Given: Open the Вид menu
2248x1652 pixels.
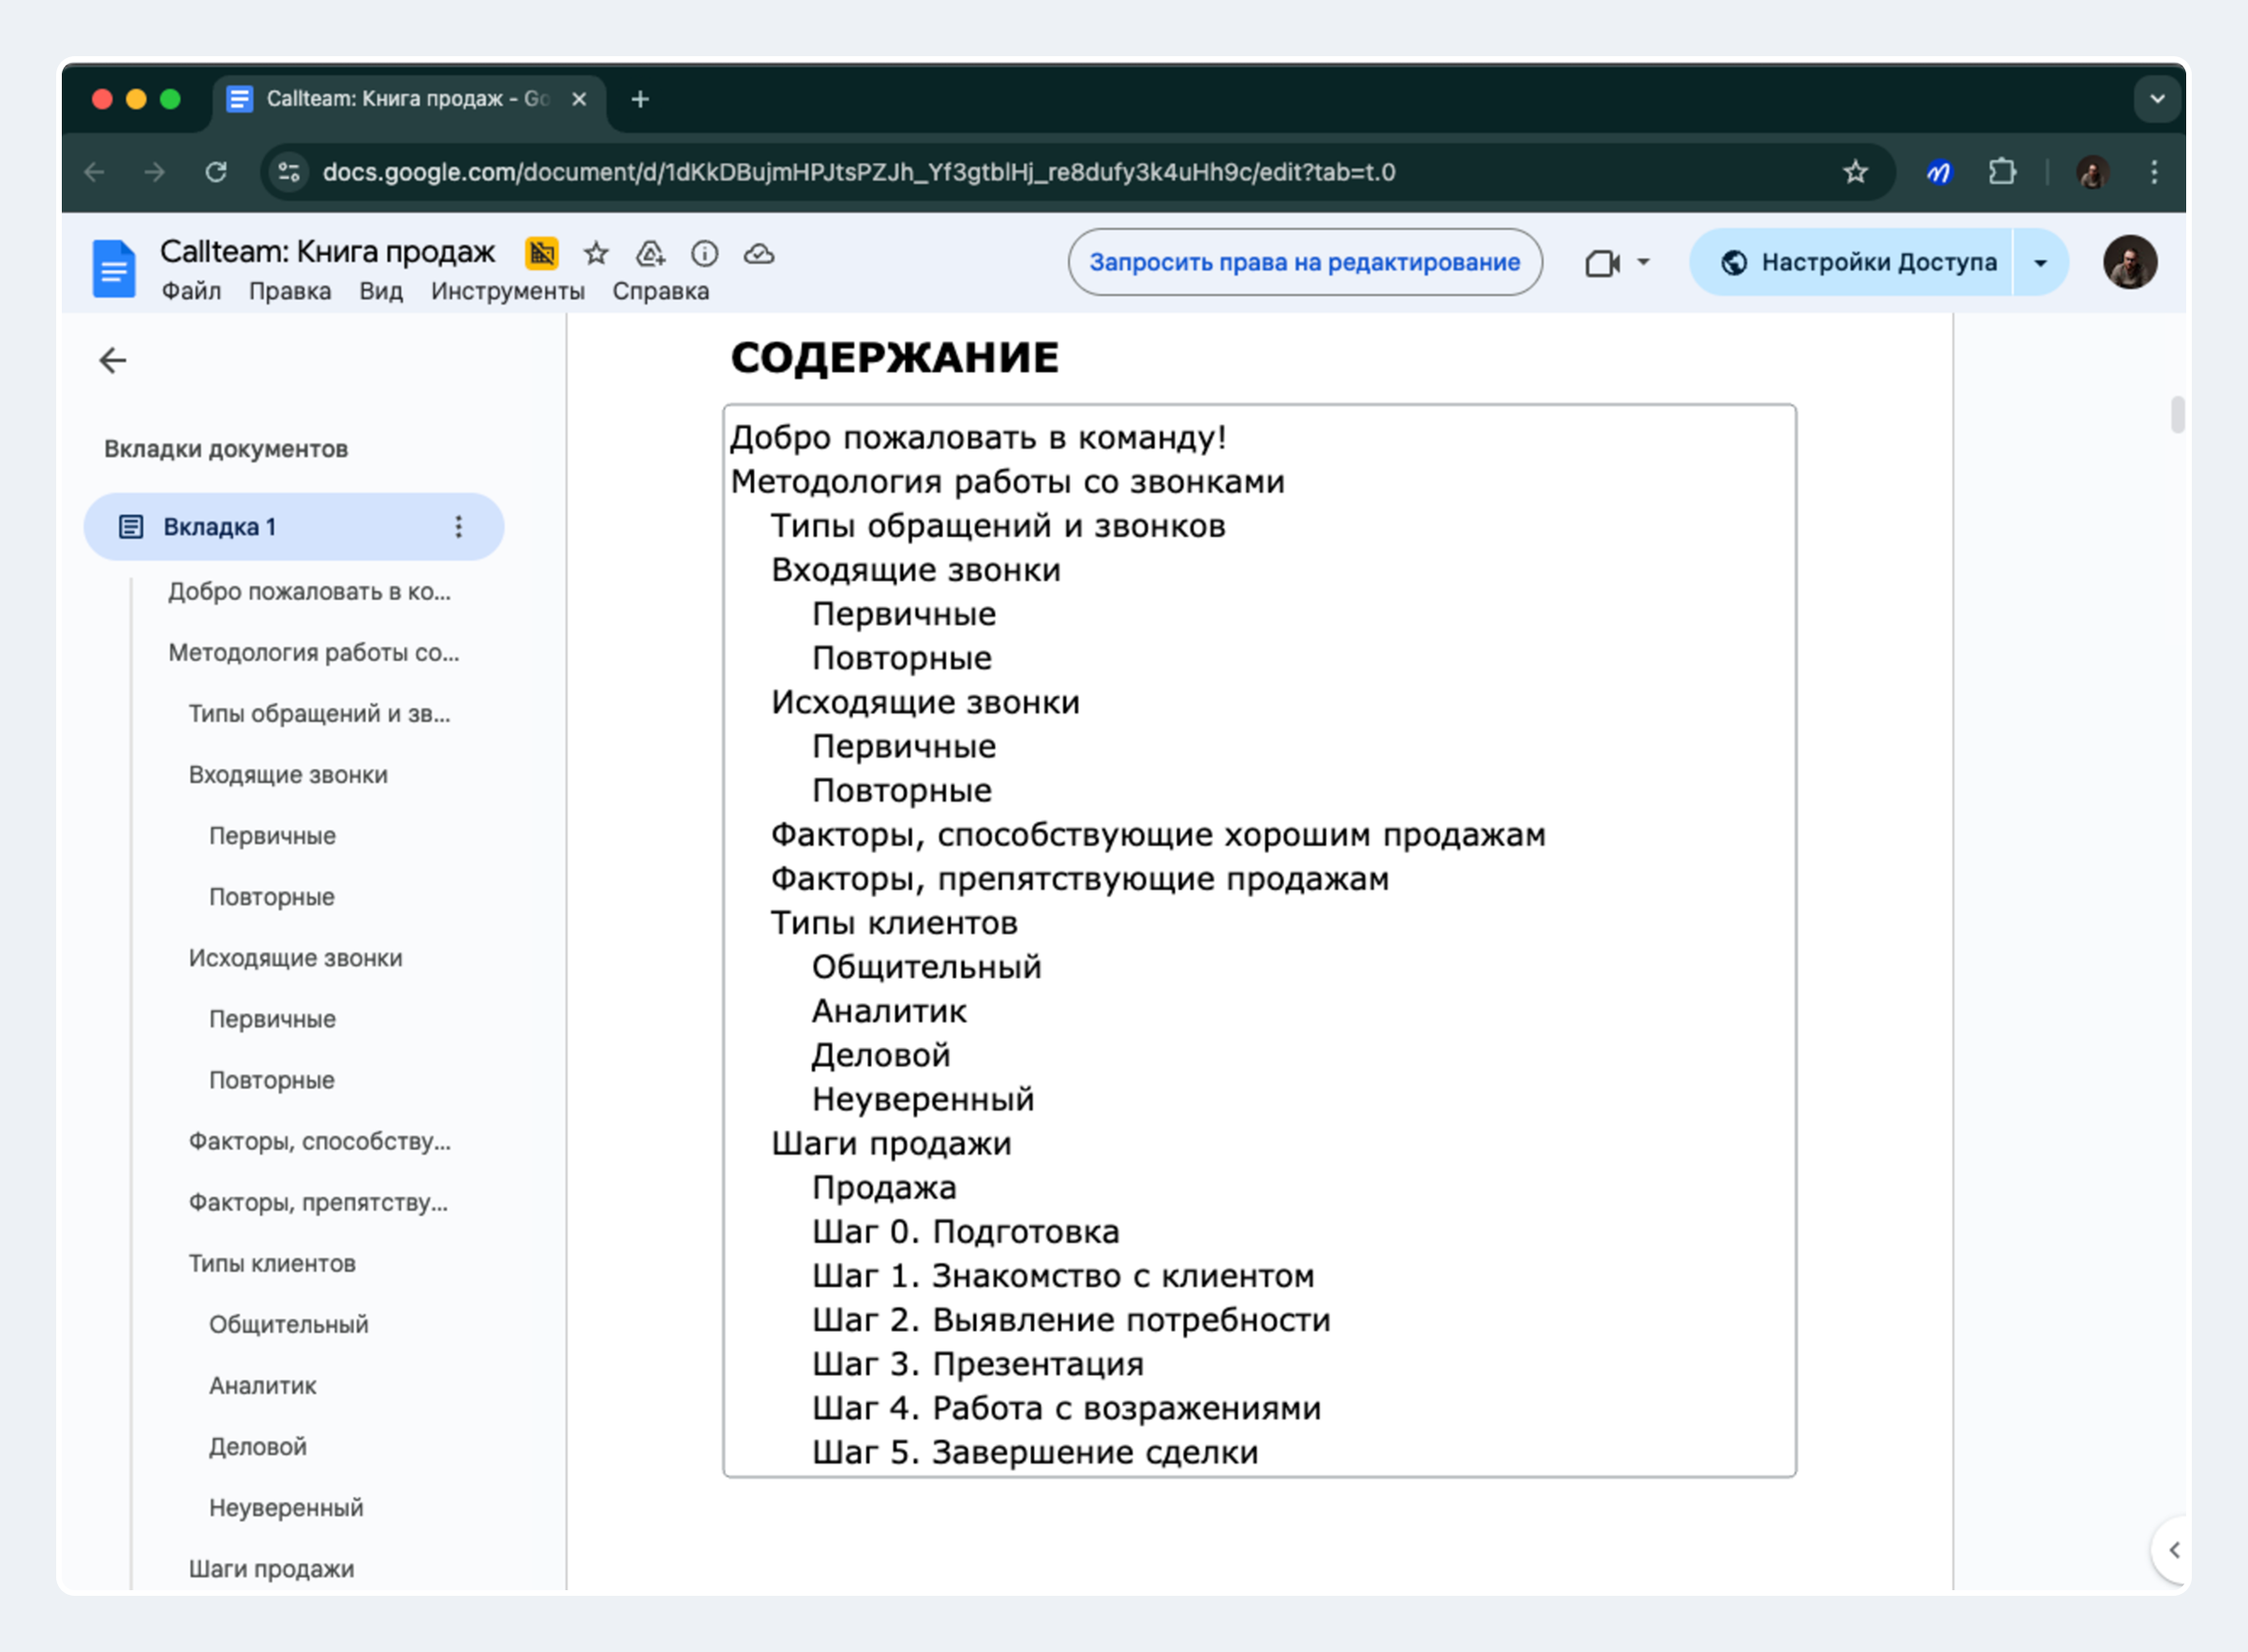Looking at the screenshot, I should coord(381,291).
